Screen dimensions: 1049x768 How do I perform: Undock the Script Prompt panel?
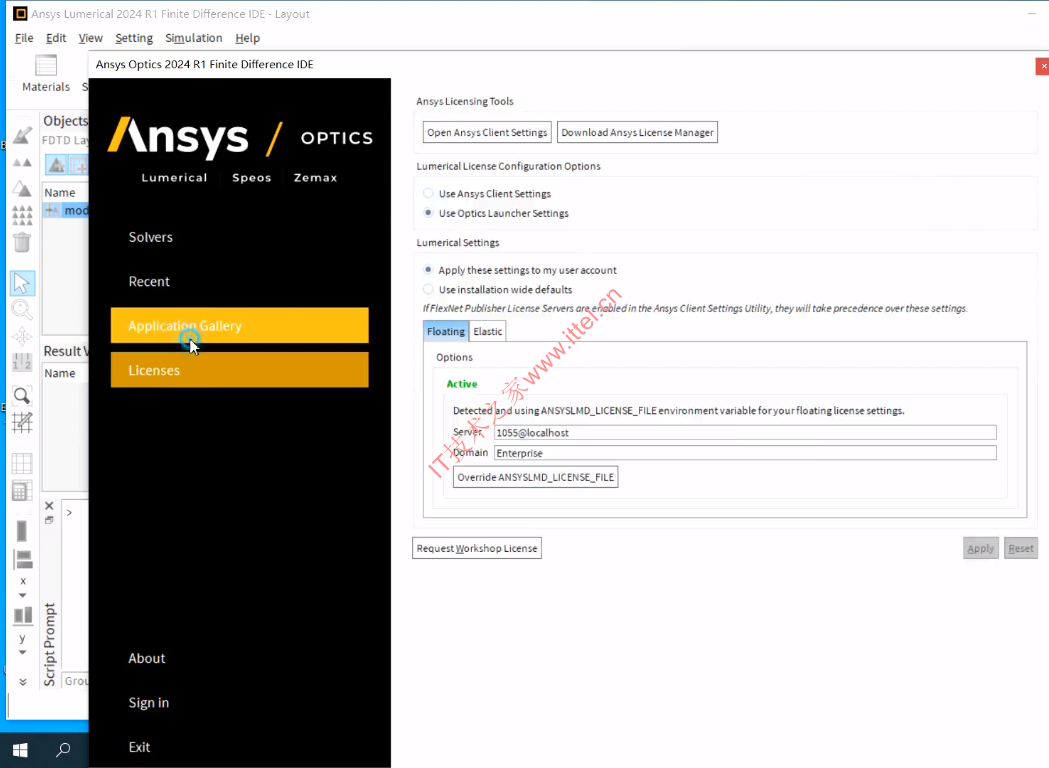(49, 520)
